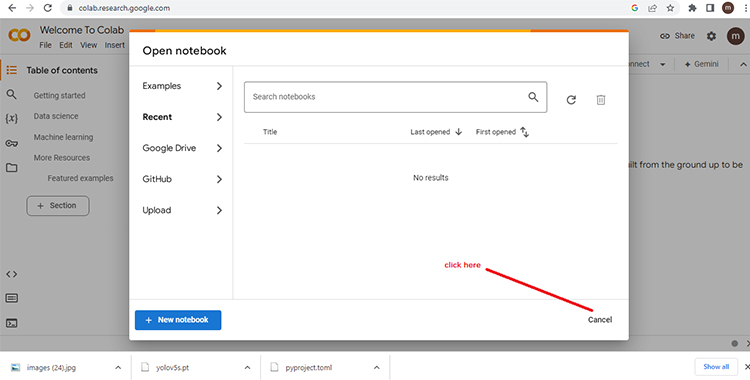Open options for images (24).jpg download
This screenshot has height=380, width=750.
118,368
